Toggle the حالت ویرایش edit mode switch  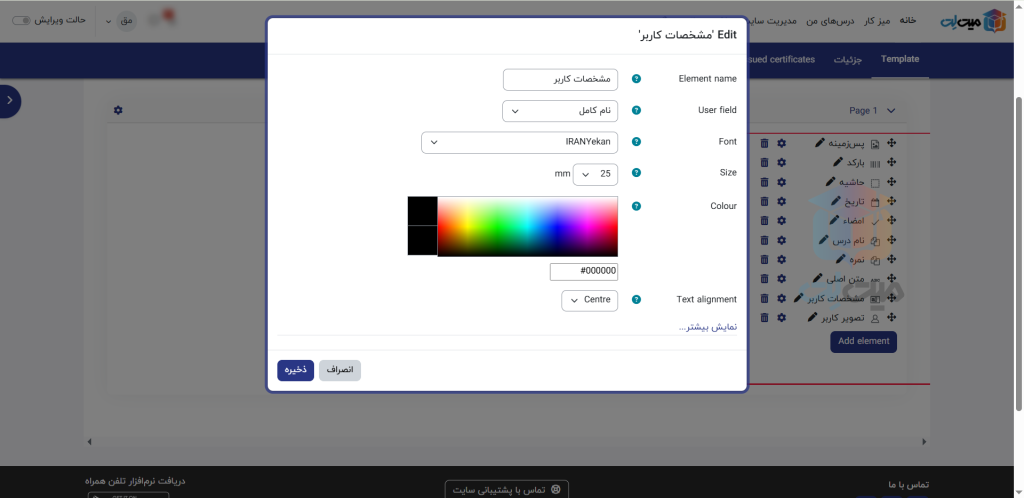[22, 20]
